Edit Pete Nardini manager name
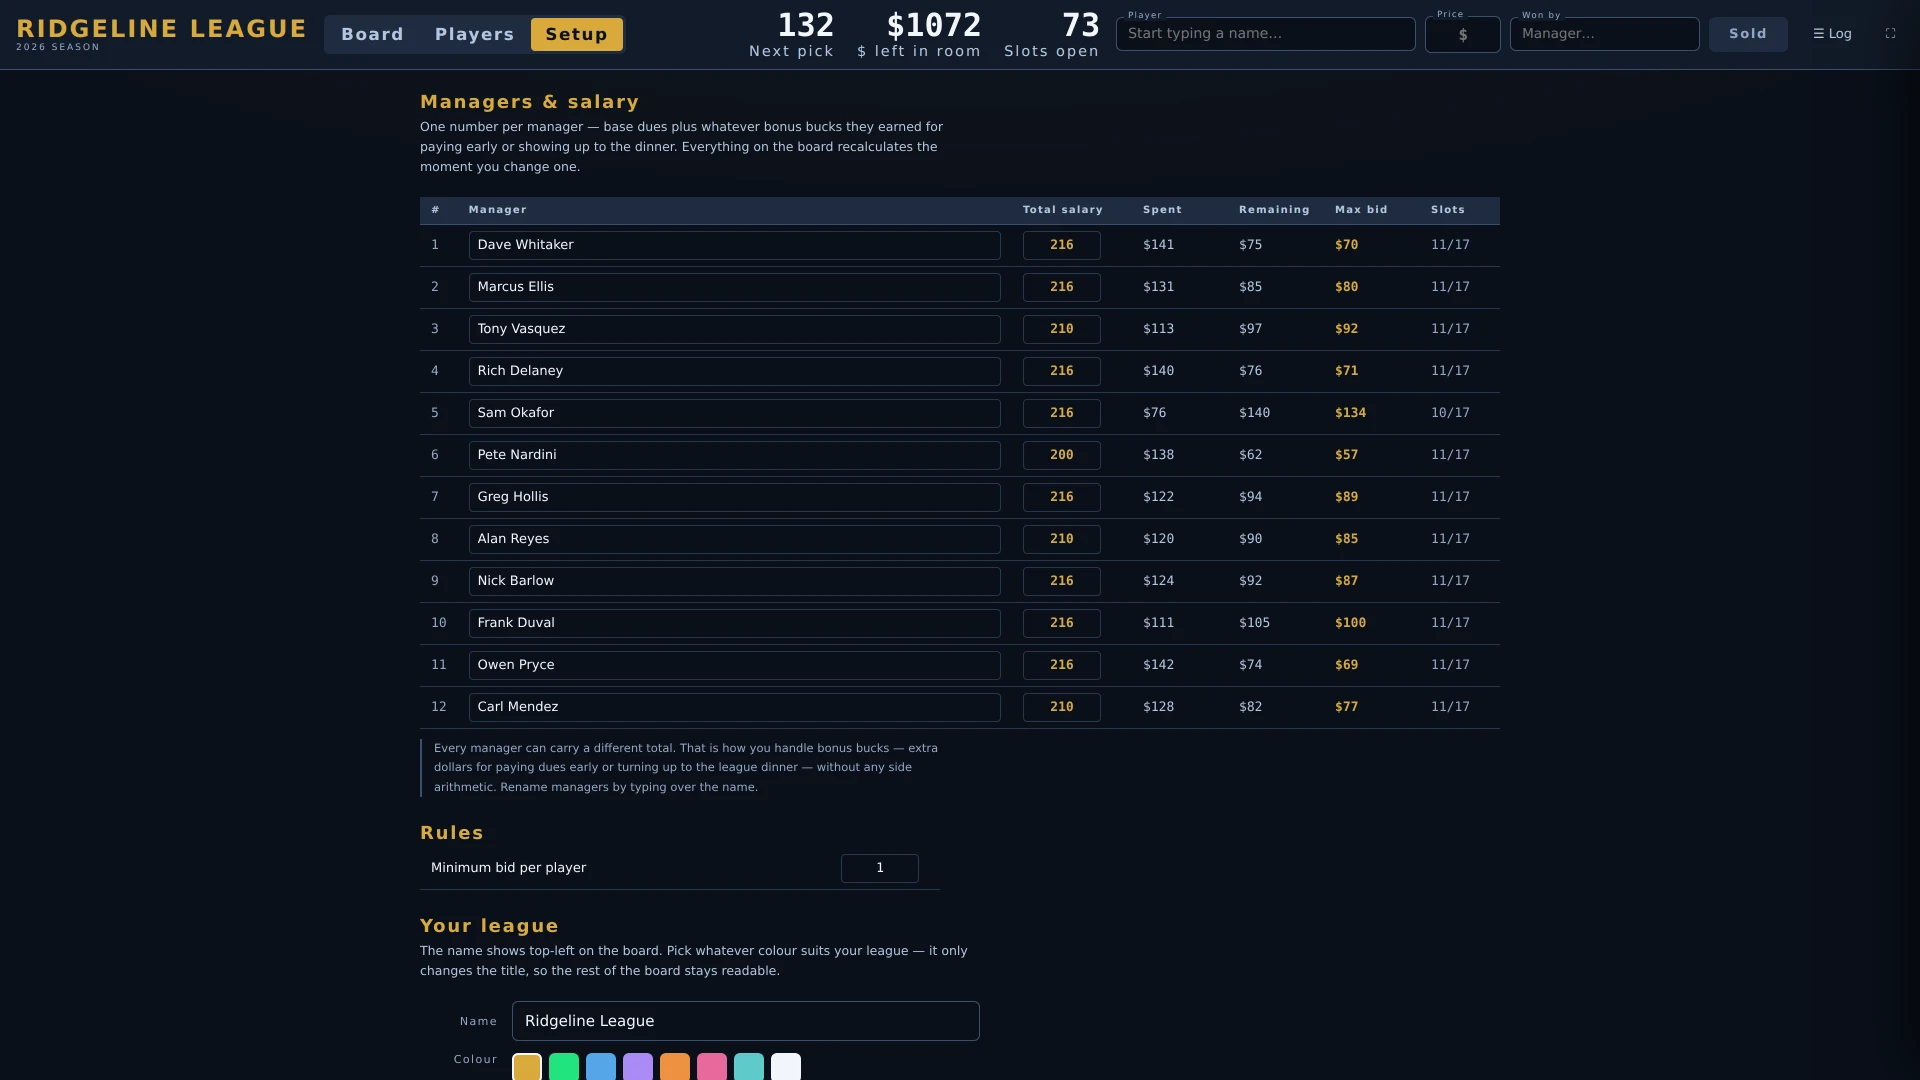This screenshot has width=1920, height=1080. coord(734,455)
